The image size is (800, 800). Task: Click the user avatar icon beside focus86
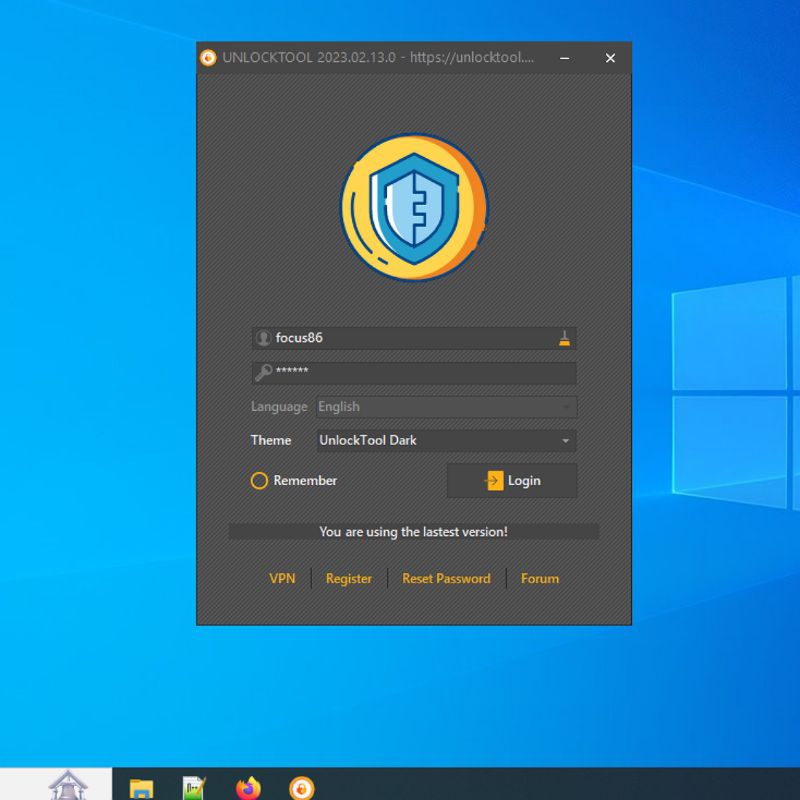263,338
